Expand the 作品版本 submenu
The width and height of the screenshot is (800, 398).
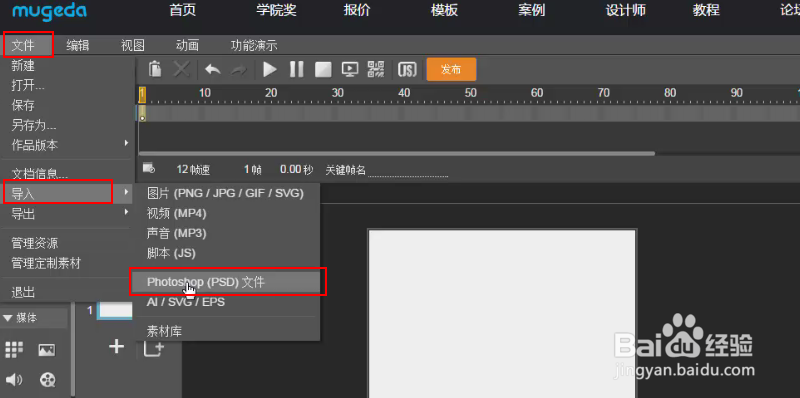click(67, 145)
